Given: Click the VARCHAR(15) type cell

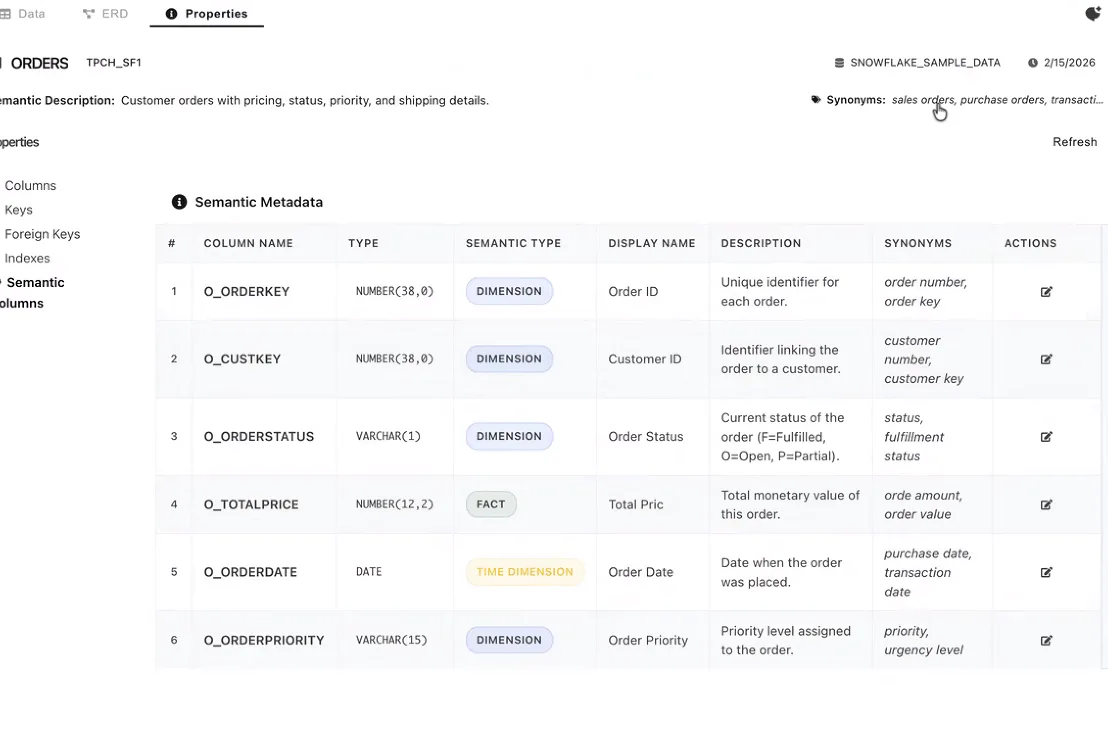Looking at the screenshot, I should click(391, 640).
